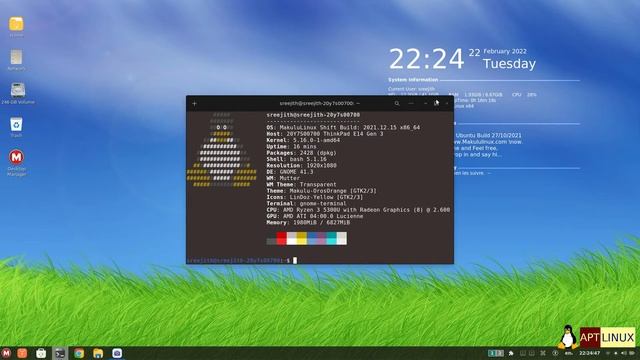640x360 pixels.
Task: Click the circular power tray icon
Action: tap(555, 353)
